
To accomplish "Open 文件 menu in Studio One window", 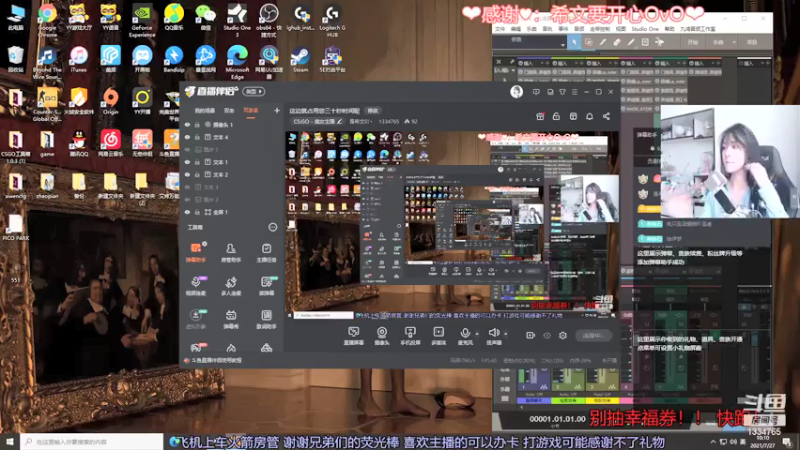I will tap(500, 29).
